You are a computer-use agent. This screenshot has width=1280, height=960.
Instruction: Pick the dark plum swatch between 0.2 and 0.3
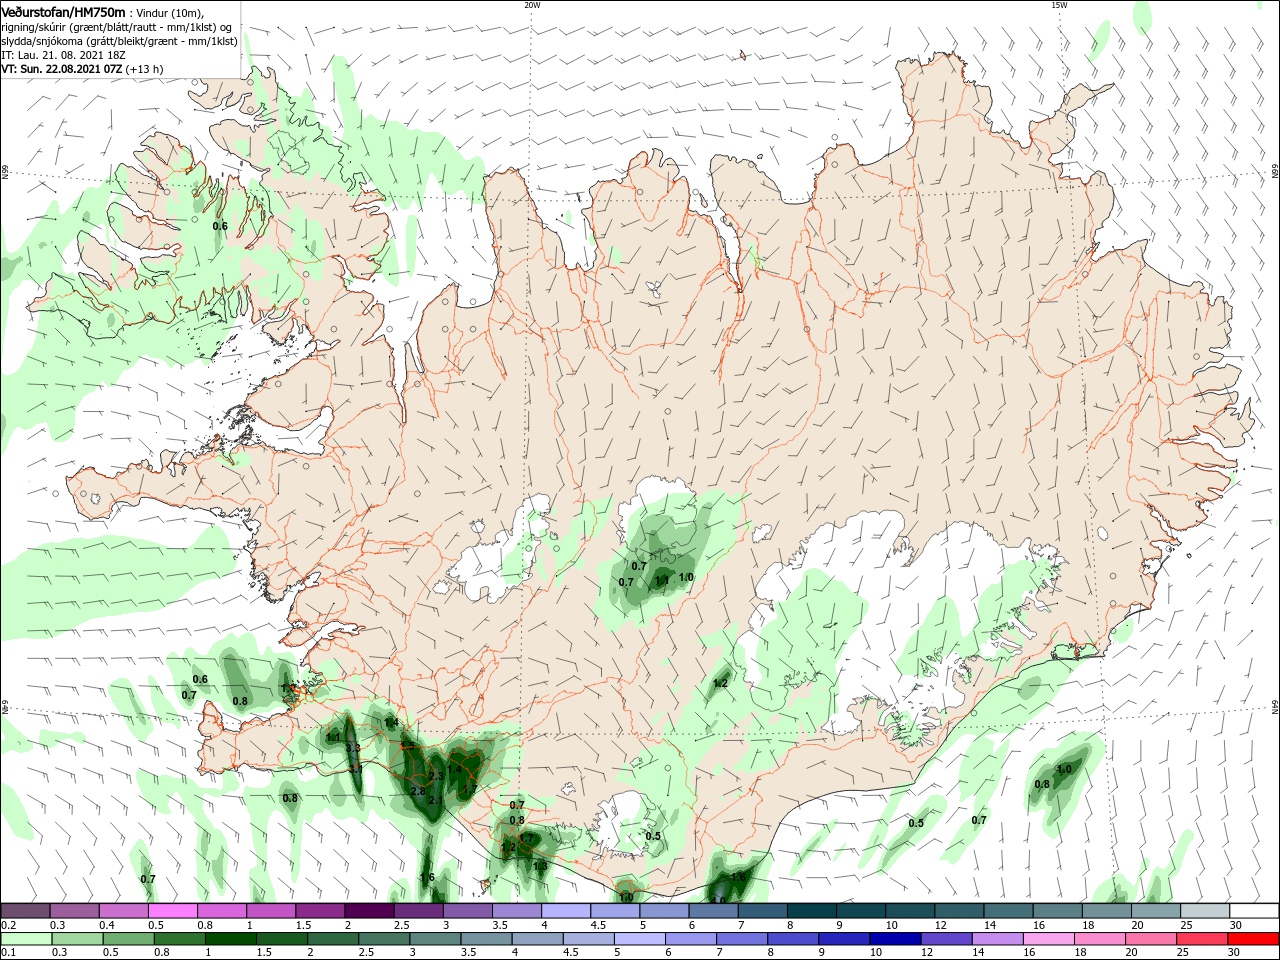25,910
